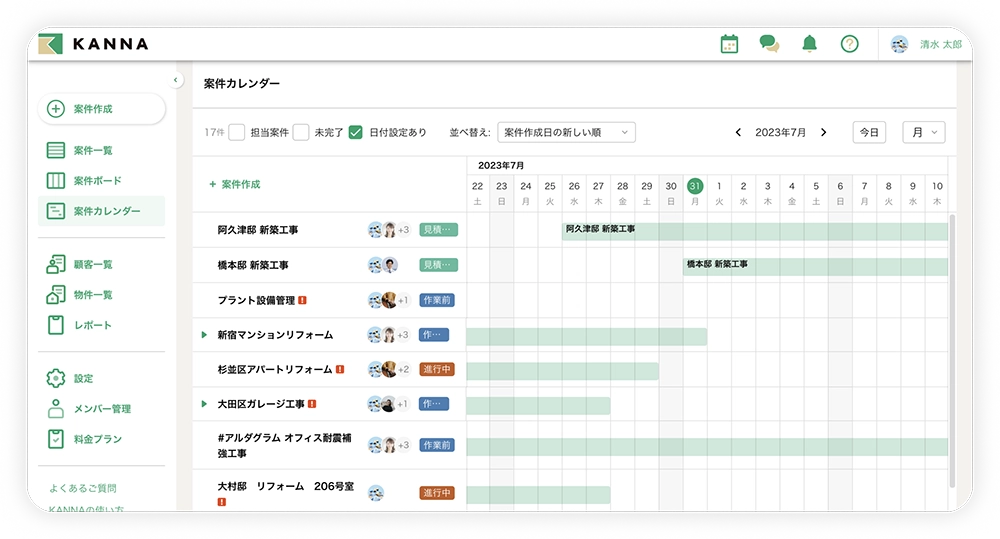Open the 杉並区アパートリフォーム project
This screenshot has width=1000, height=539.
point(275,369)
